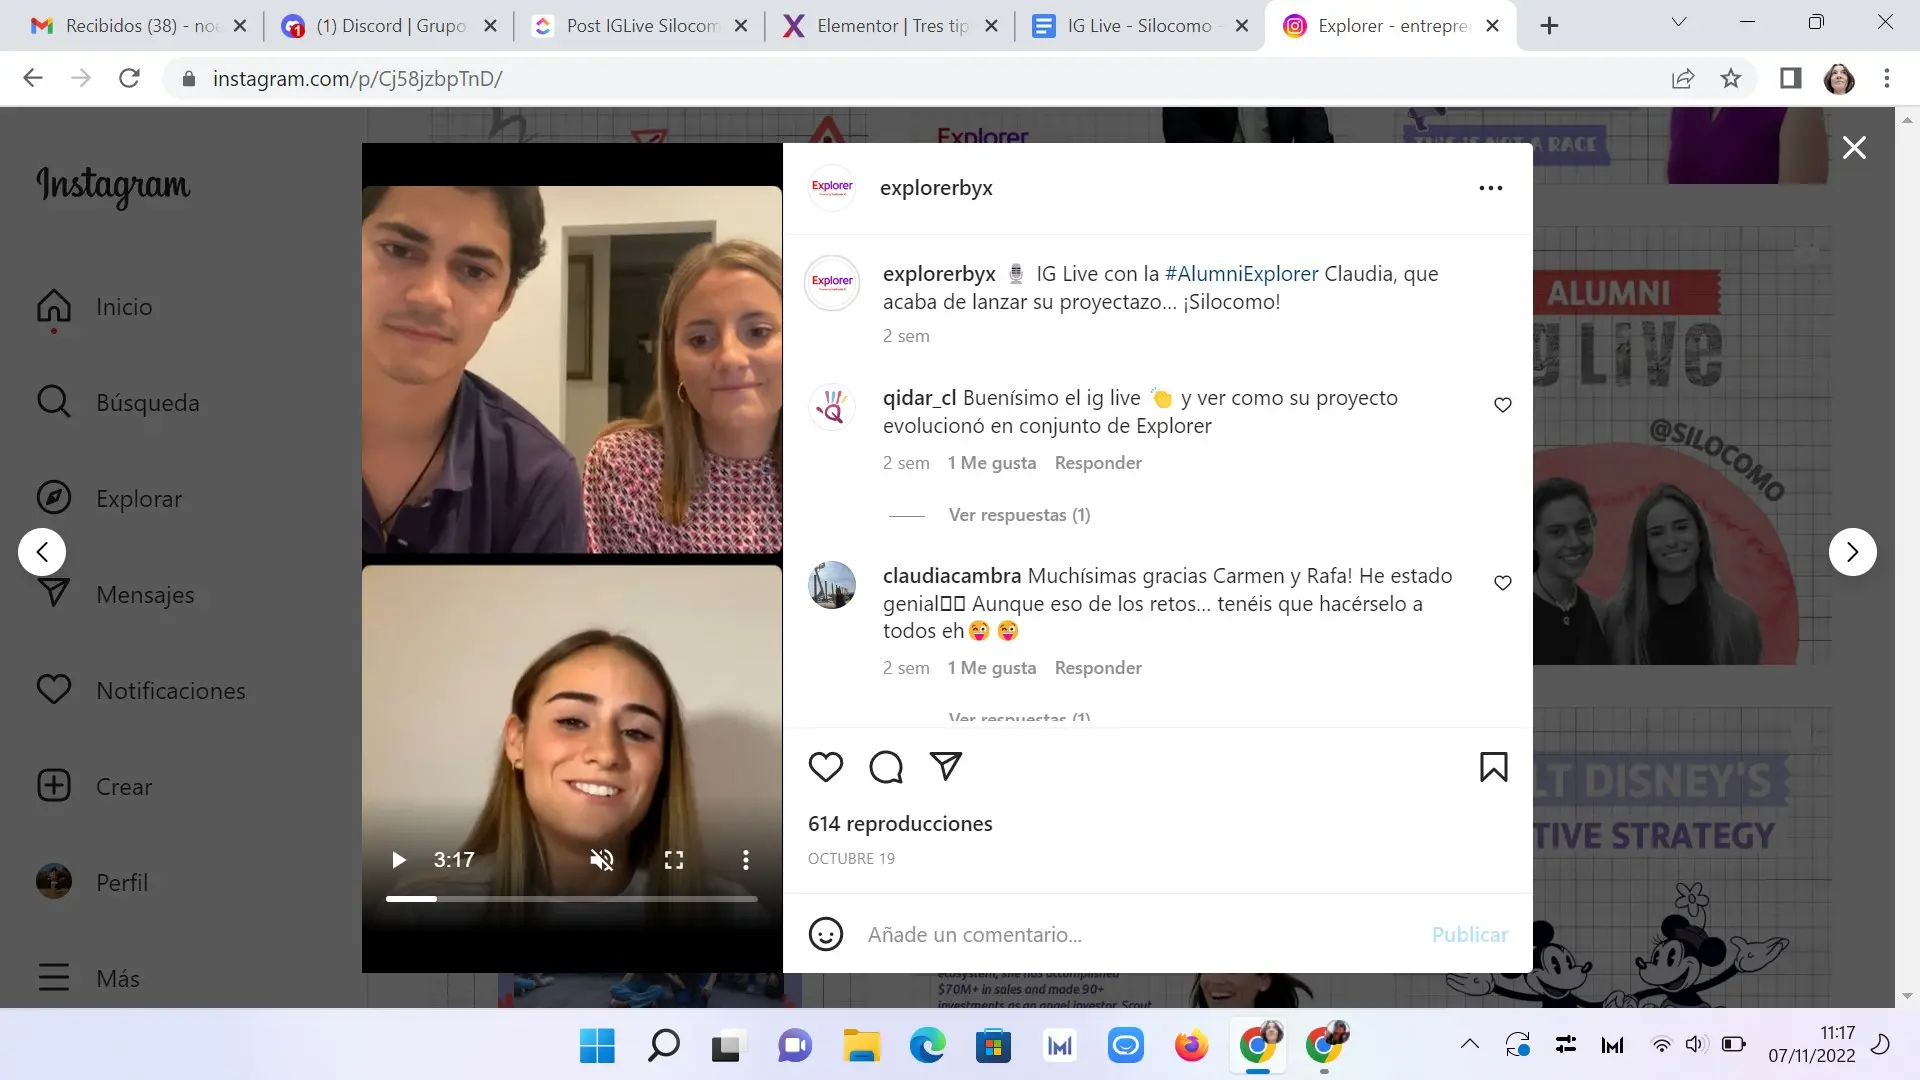Focus the Añade un comentario field
The image size is (1920, 1080).
(x=1140, y=934)
